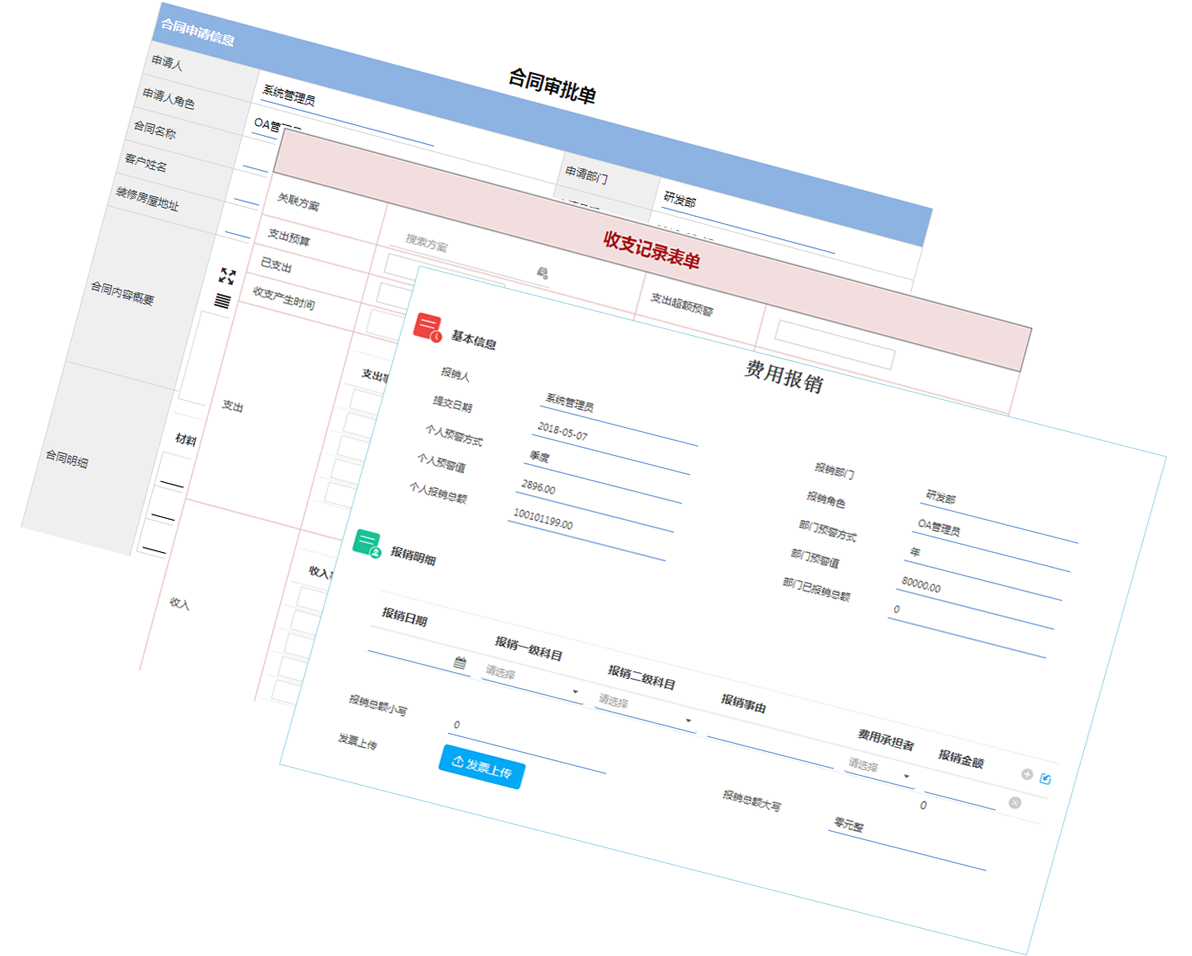Click the red 基本信息 section icon

tap(428, 328)
